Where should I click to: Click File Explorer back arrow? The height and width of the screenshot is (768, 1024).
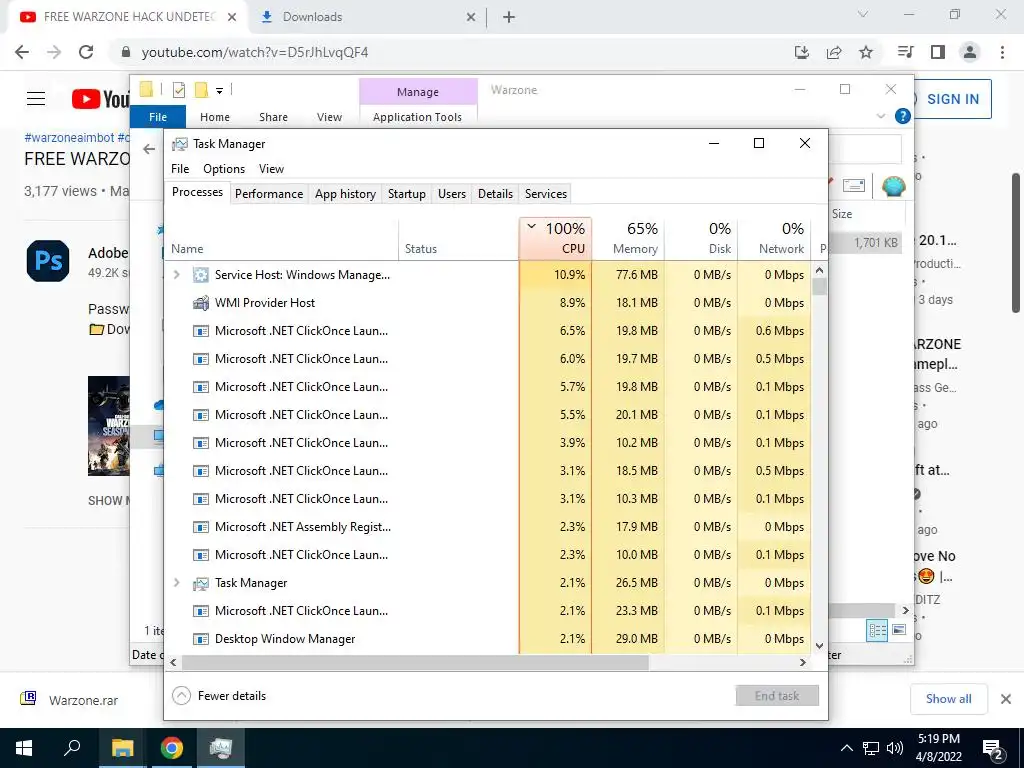(x=149, y=149)
